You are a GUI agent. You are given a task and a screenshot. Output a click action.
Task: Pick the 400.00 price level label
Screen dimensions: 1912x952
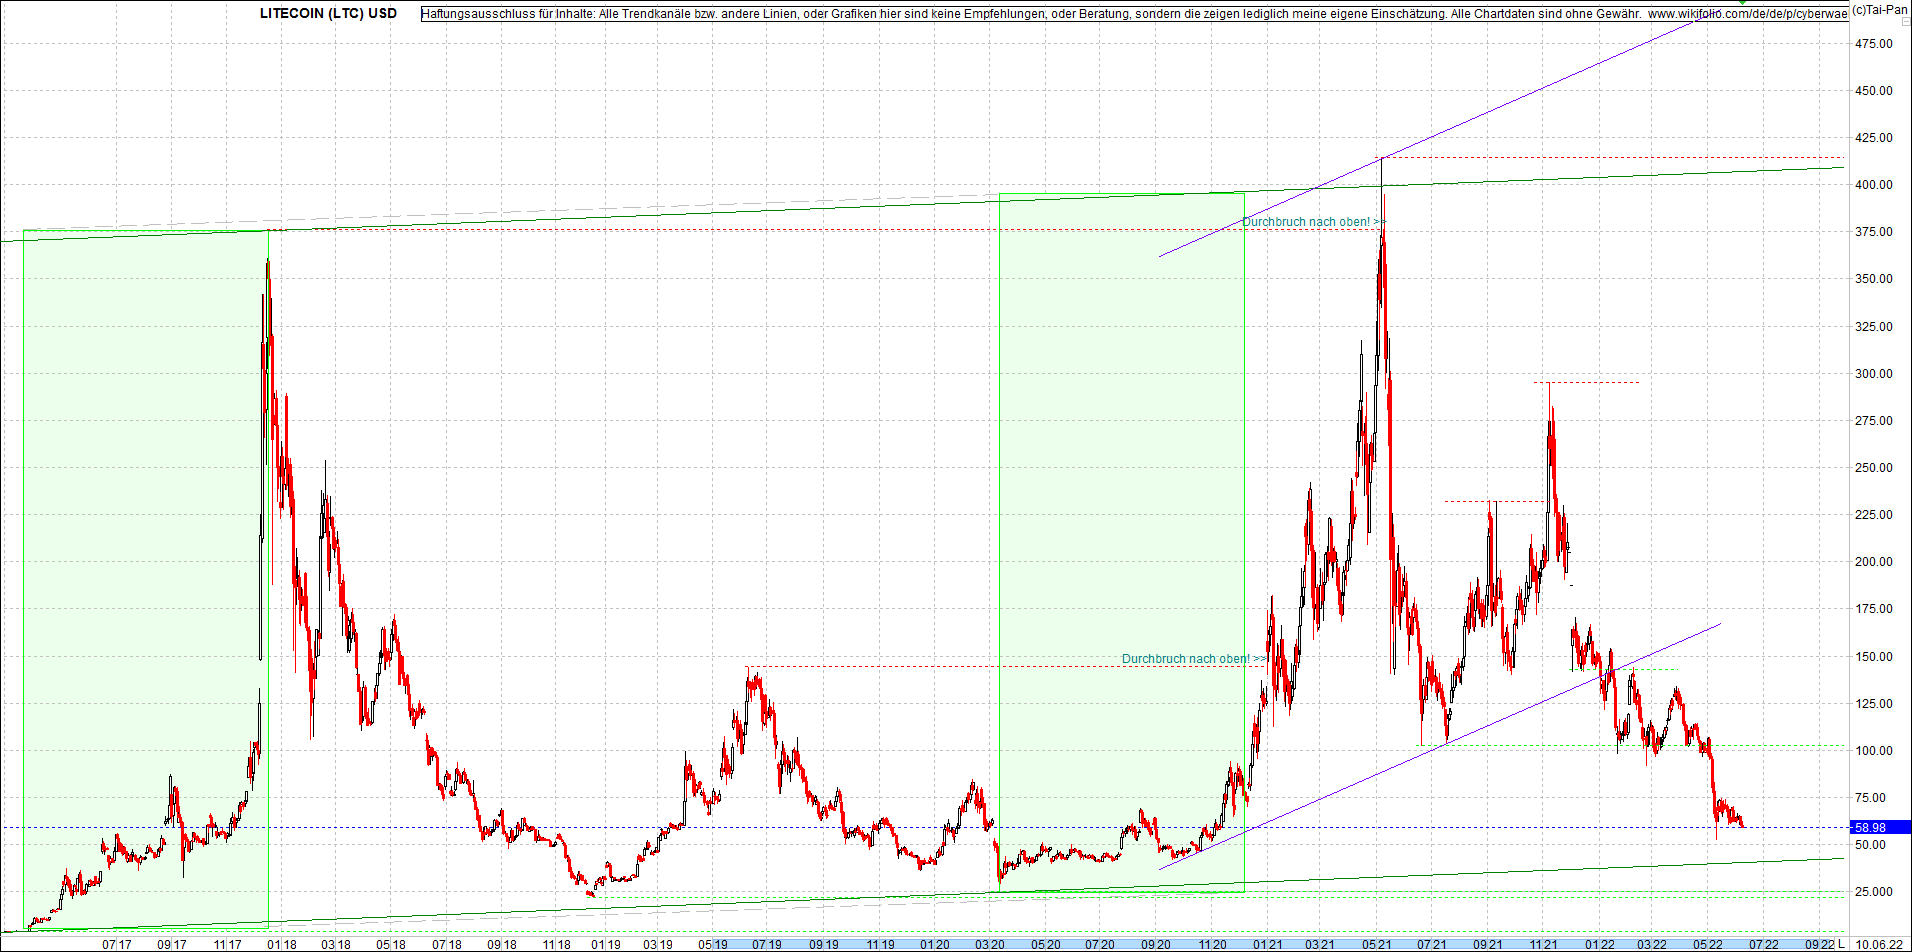[x=1873, y=185]
